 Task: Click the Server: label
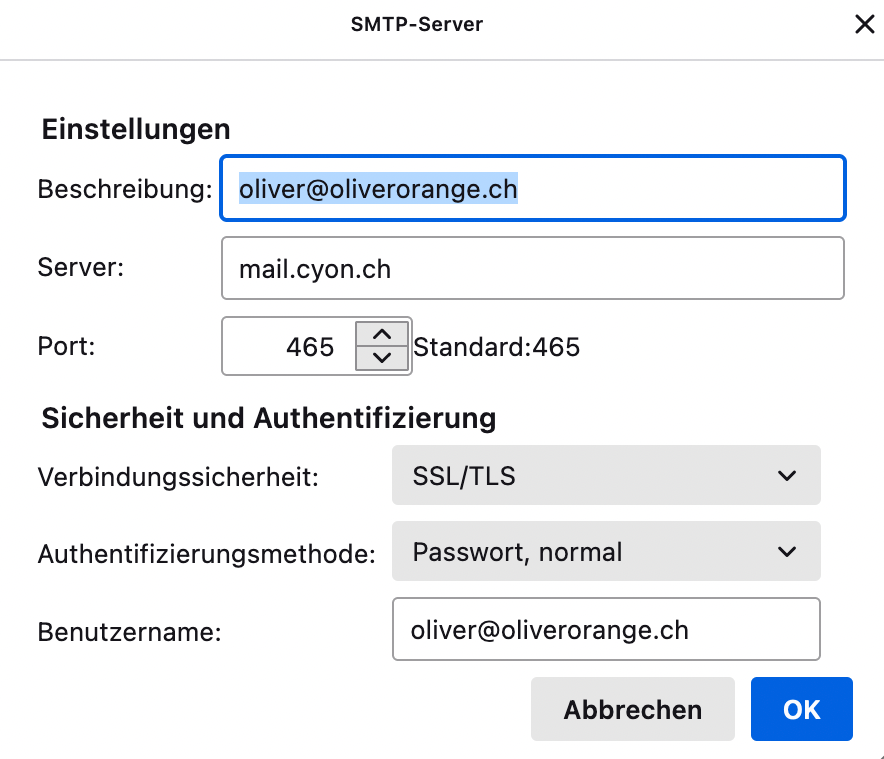[81, 267]
